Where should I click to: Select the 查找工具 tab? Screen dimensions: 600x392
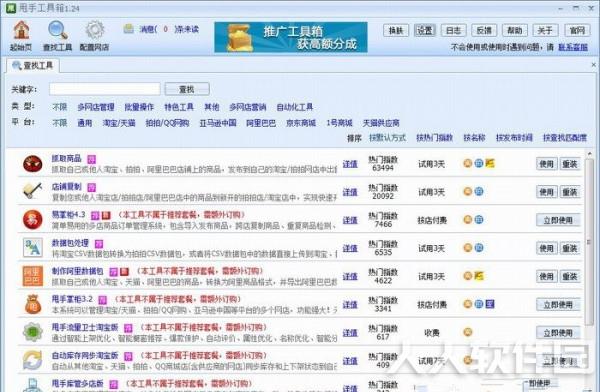33,65
